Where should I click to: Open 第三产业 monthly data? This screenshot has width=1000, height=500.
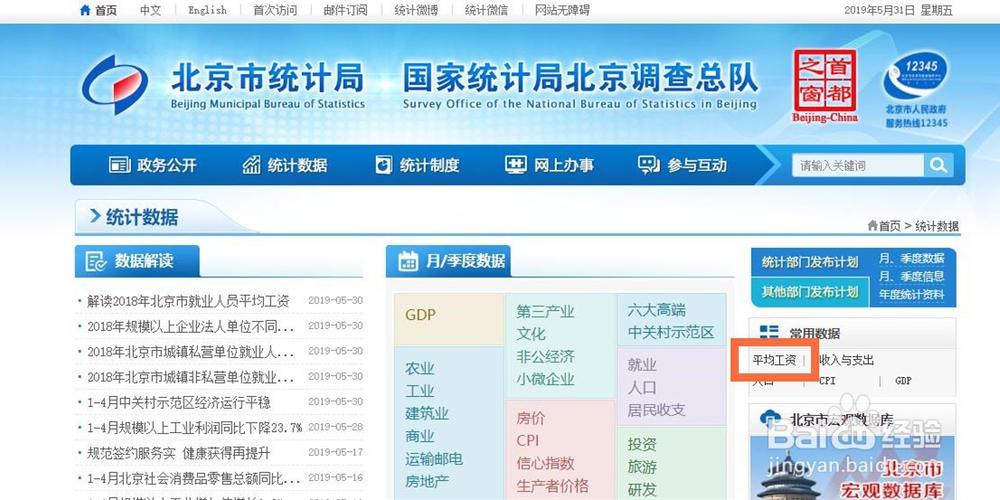pyautogui.click(x=545, y=311)
